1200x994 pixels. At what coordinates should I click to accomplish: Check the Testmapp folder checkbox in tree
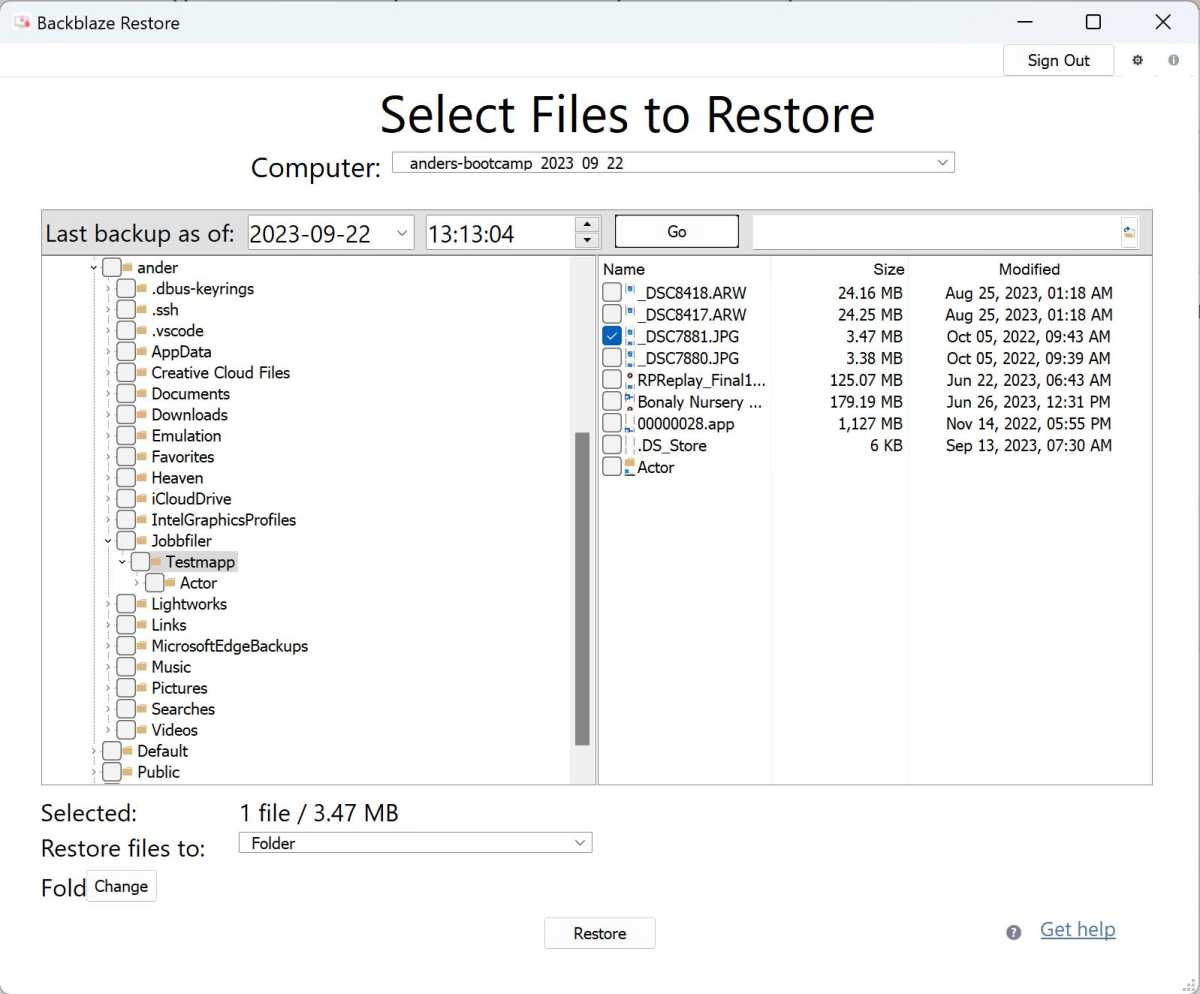[x=140, y=562]
